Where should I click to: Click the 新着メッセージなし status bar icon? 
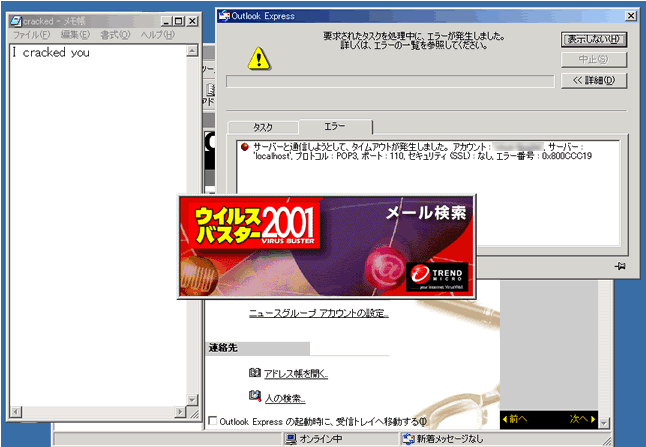(x=408, y=439)
